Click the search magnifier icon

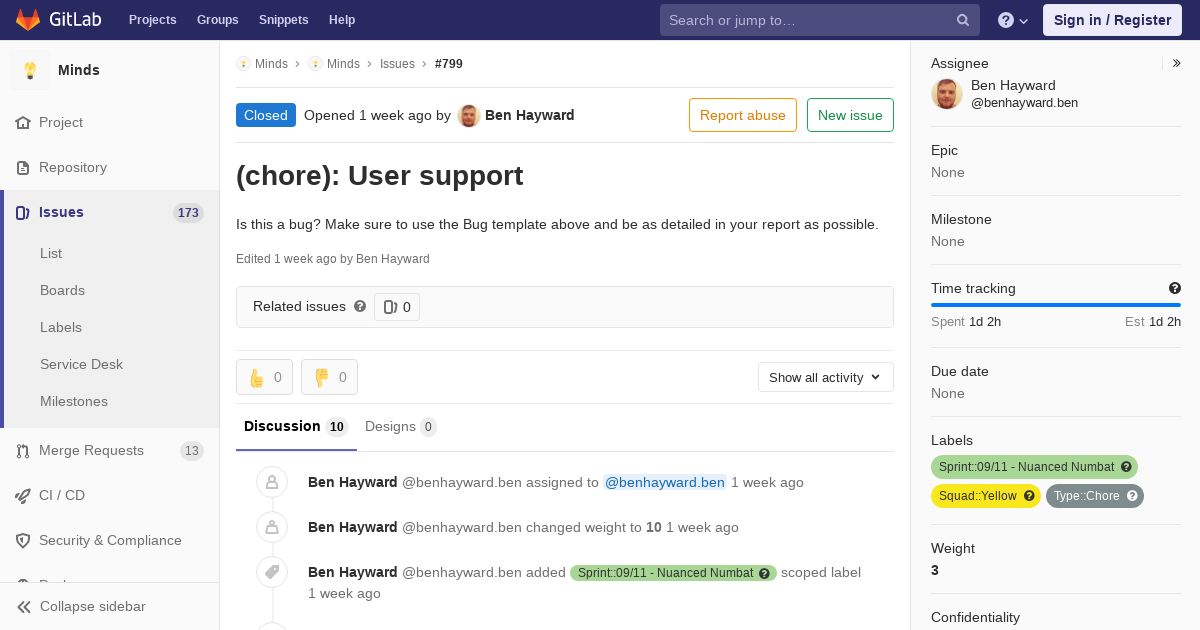coord(963,20)
